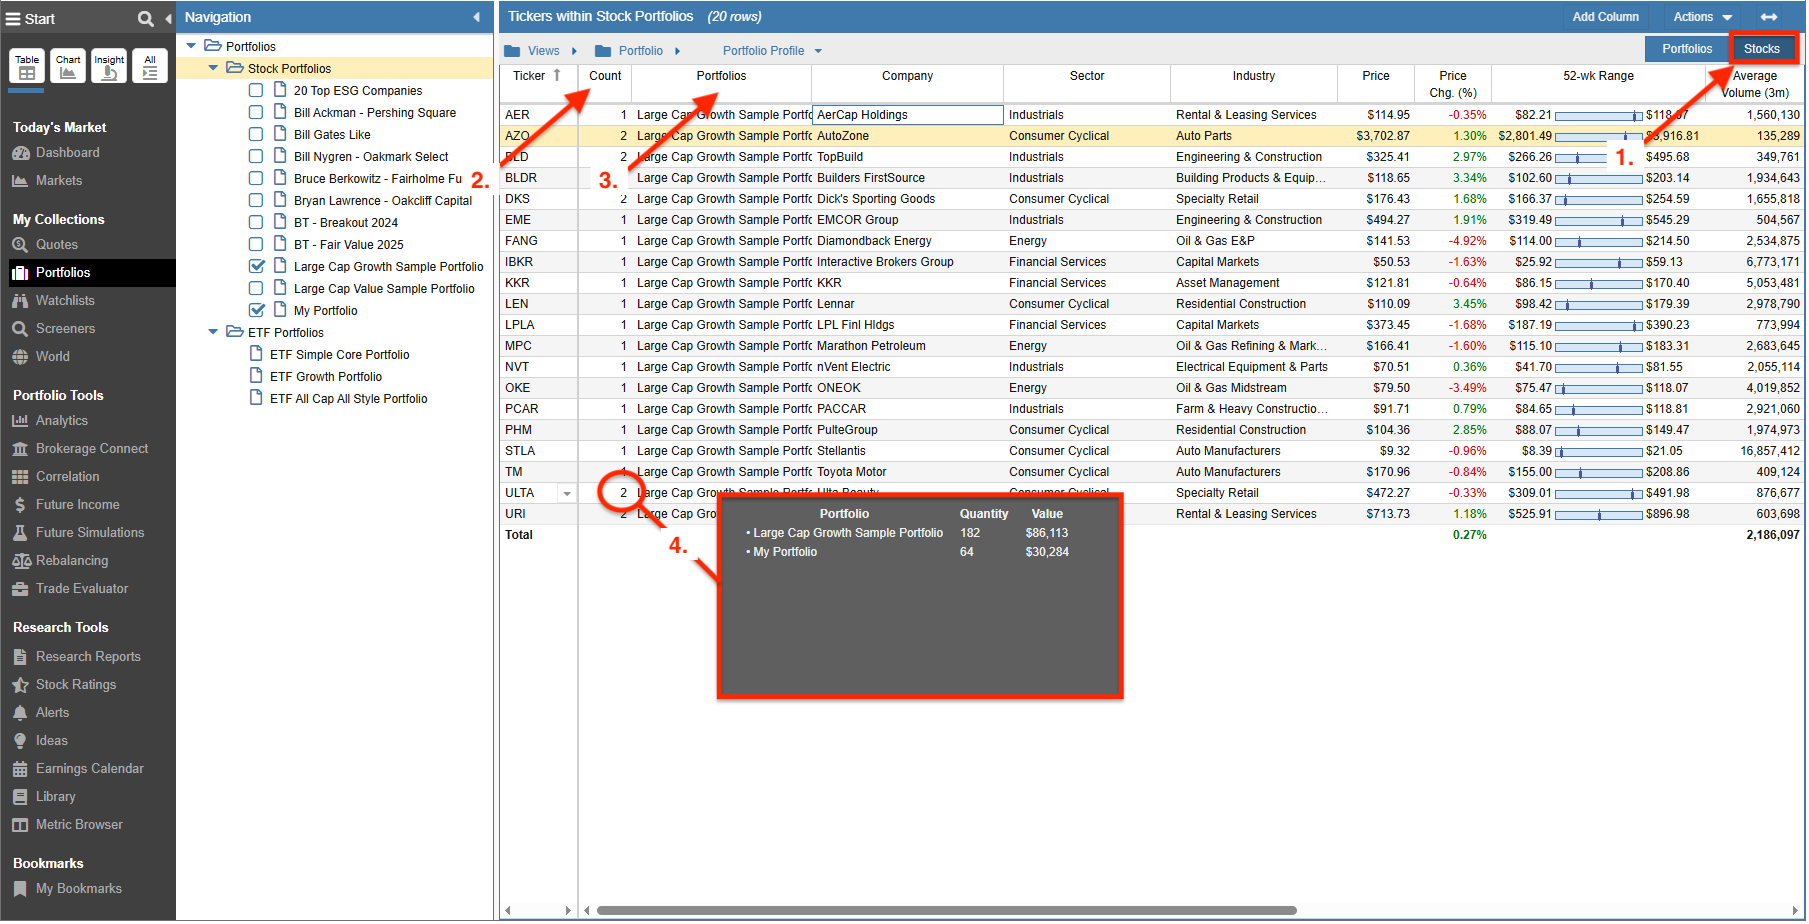
Task: Check Large Cap Value Sample Portfolio box
Action: coord(256,288)
